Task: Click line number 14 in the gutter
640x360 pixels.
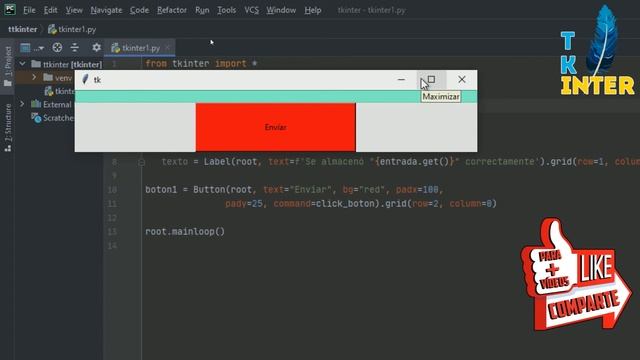Action: [112, 246]
